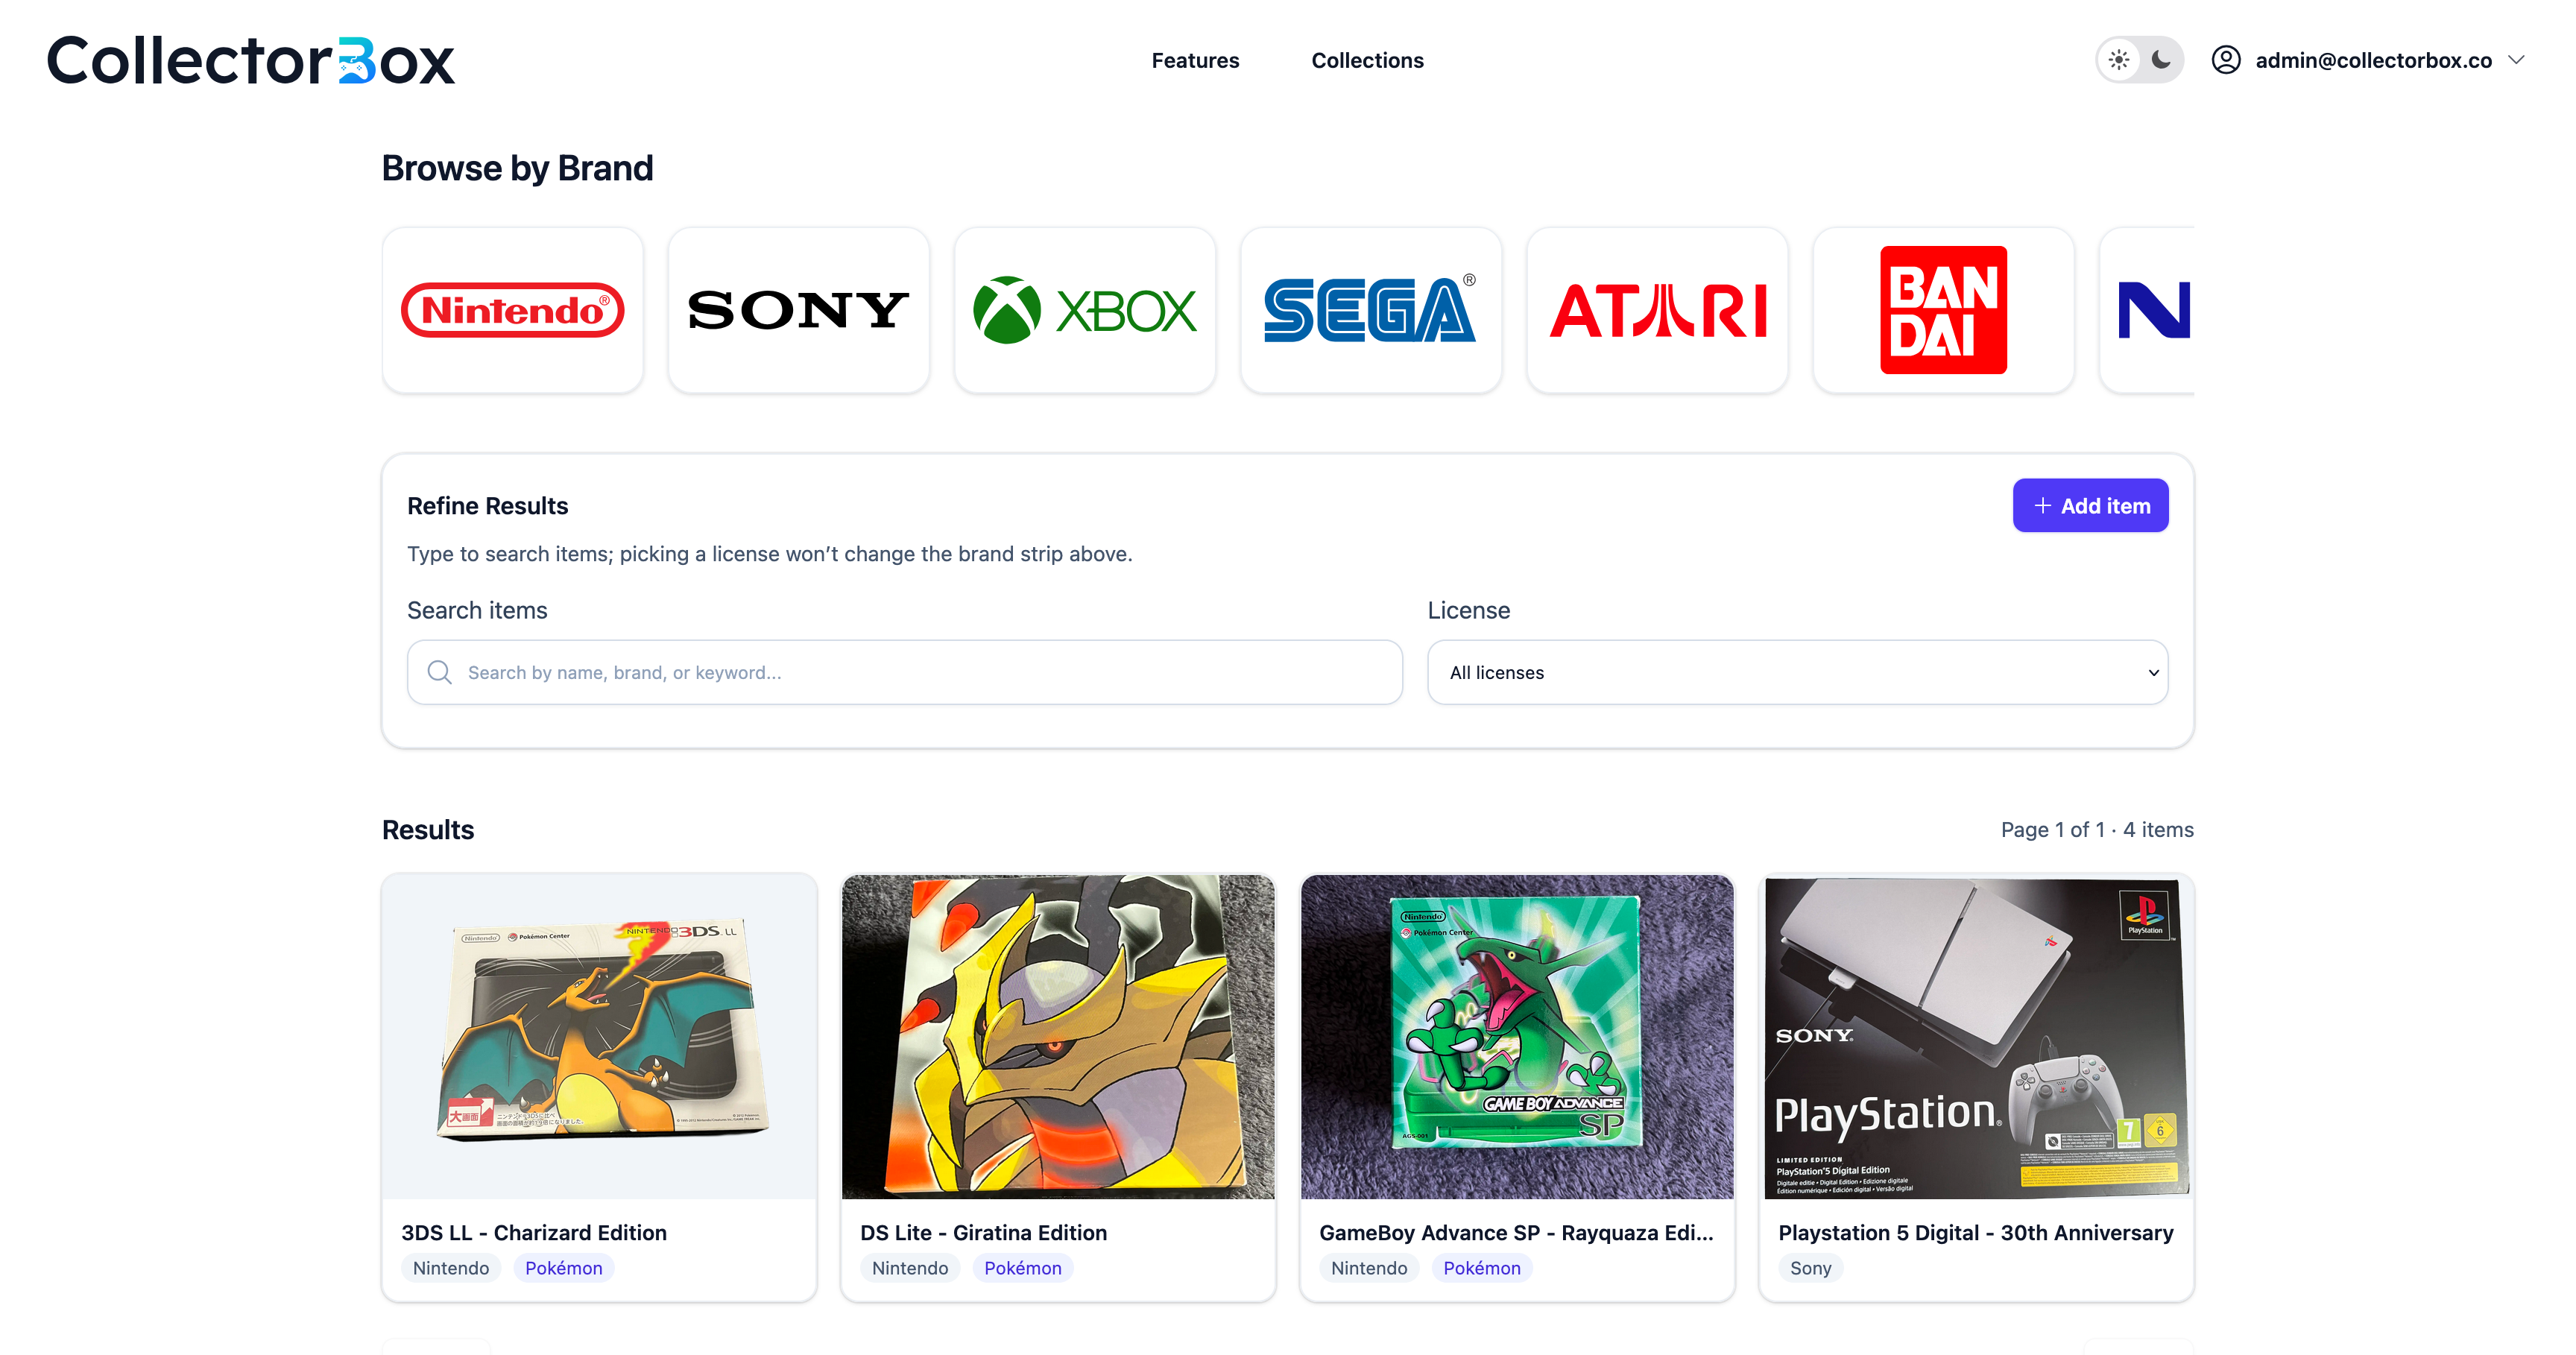Viewport: 2576px width, 1355px height.
Task: Click the Add item button
Action: point(2090,506)
